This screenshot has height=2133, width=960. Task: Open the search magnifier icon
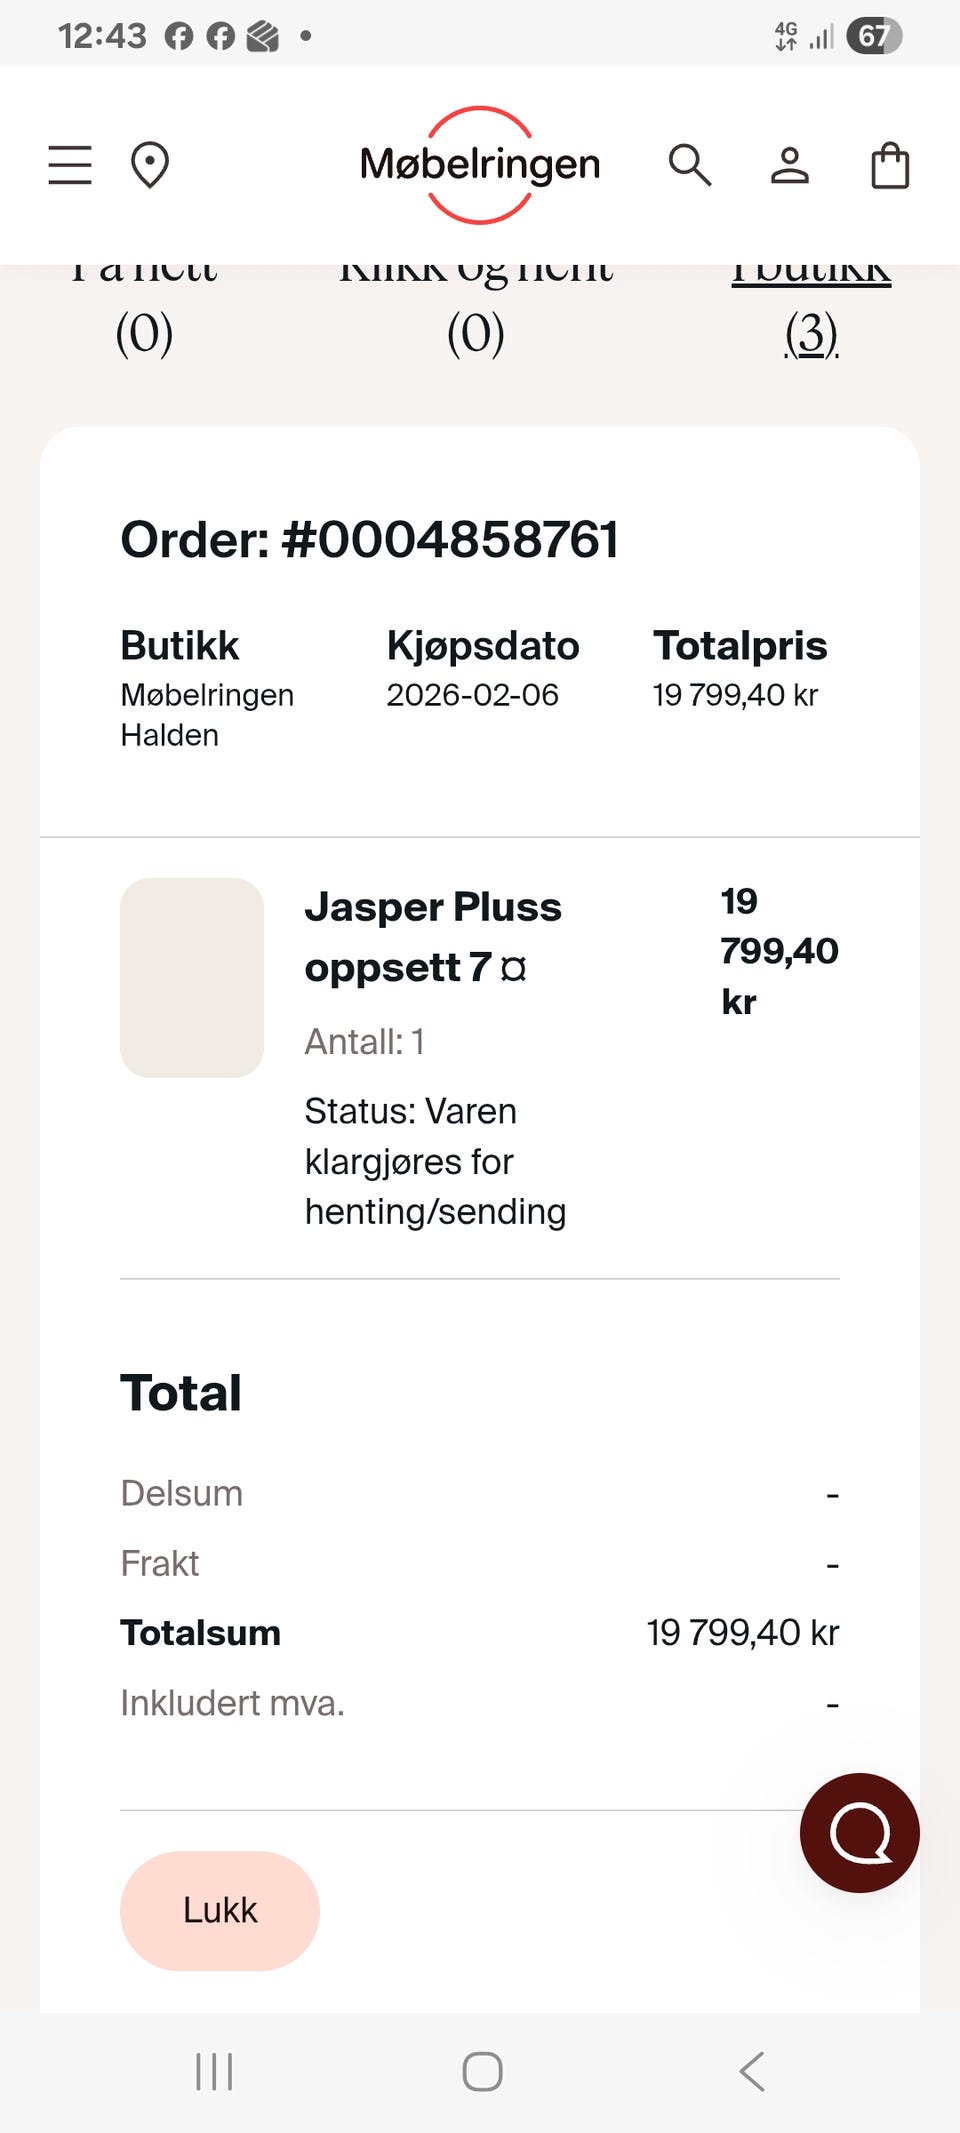click(690, 165)
